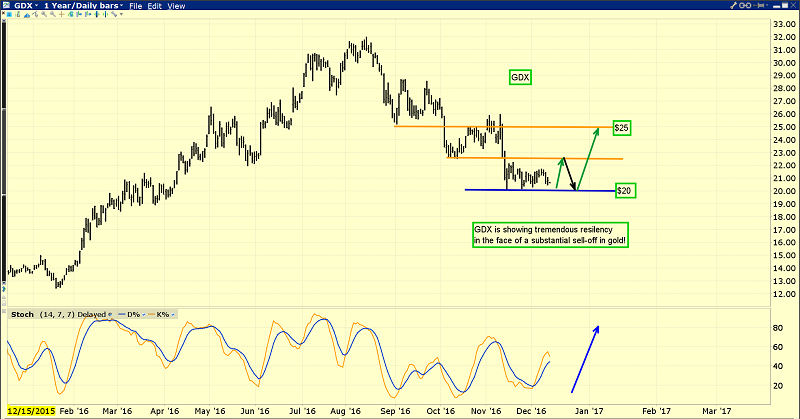Click the first magnifier zoom icon
Screen dimensions: 800x419
pyautogui.click(x=44, y=14)
